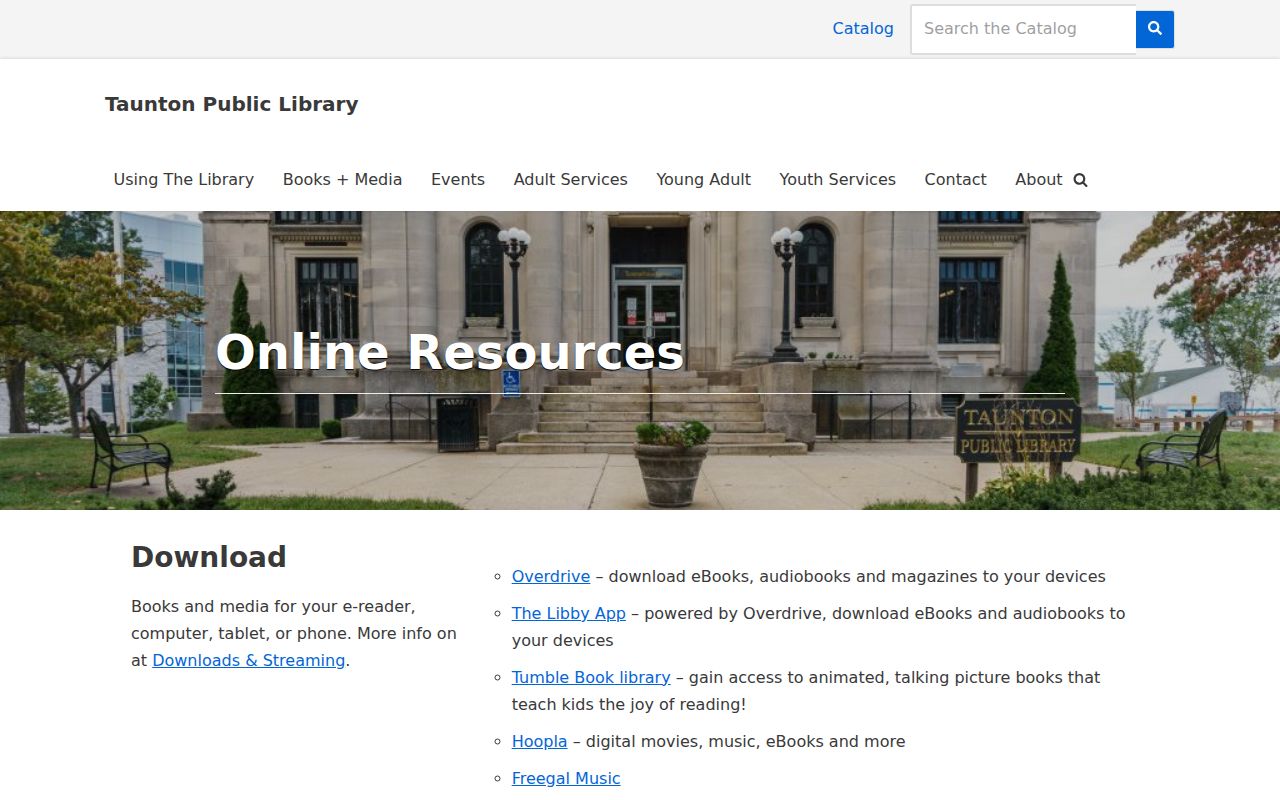Screen dimensions: 1280x800
Task: Open the Hoopla link
Action: (x=540, y=742)
